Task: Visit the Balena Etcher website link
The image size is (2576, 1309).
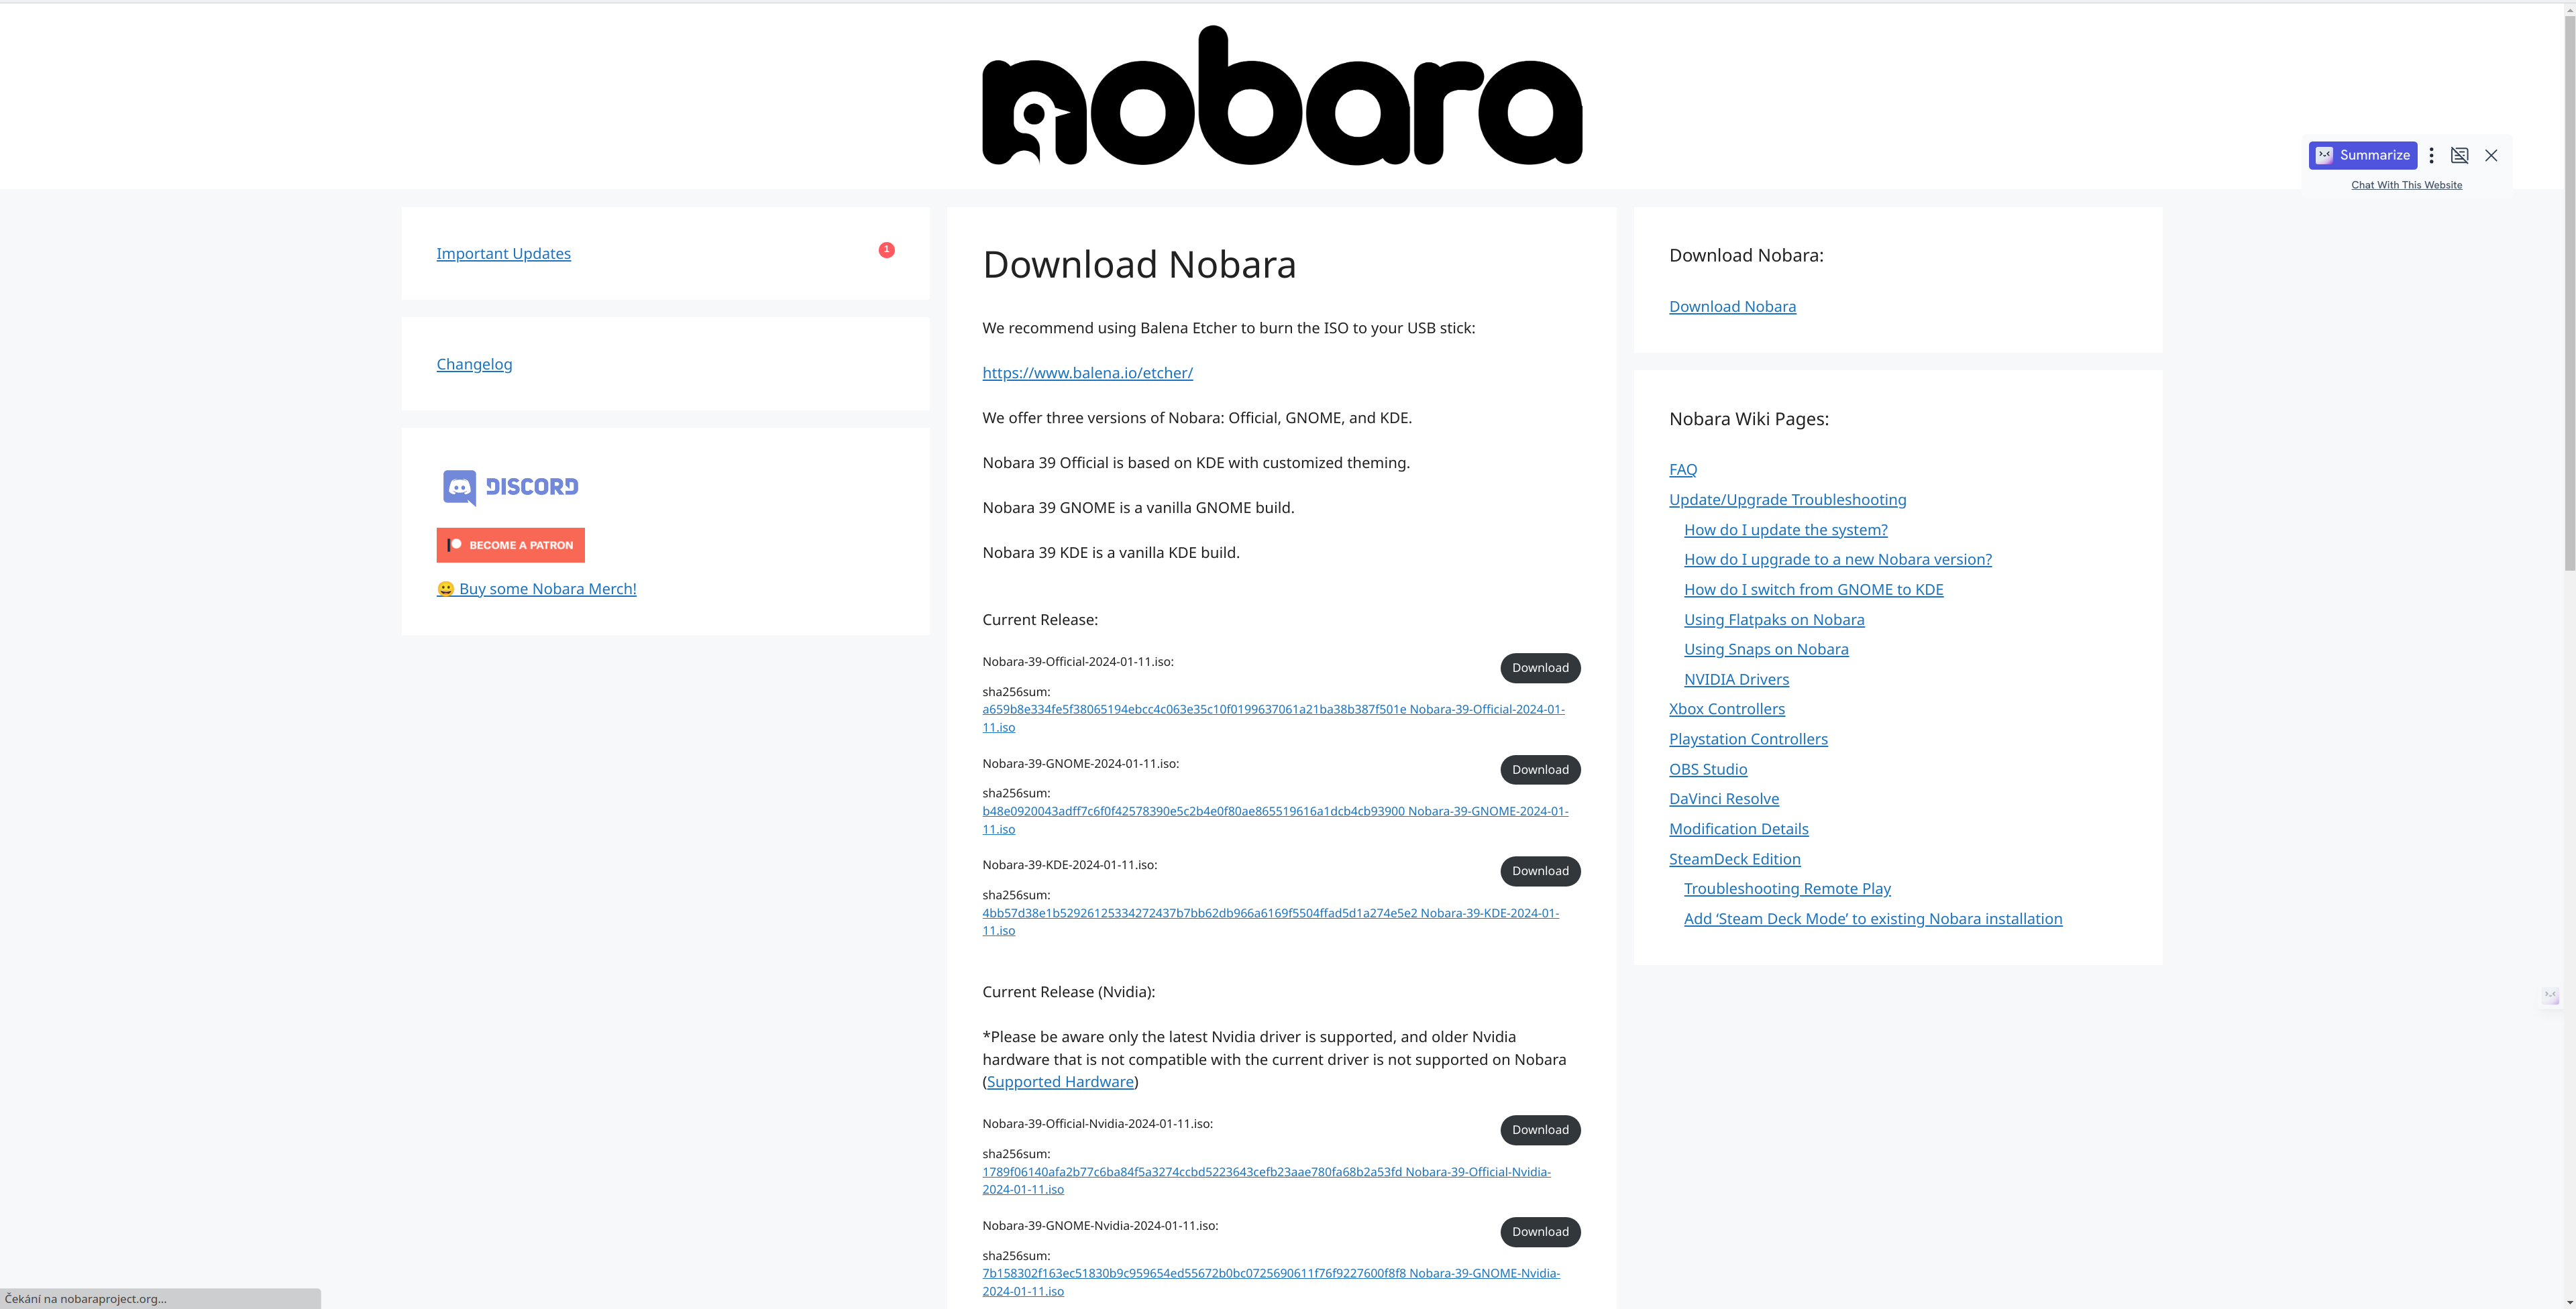Action: click(x=1087, y=372)
